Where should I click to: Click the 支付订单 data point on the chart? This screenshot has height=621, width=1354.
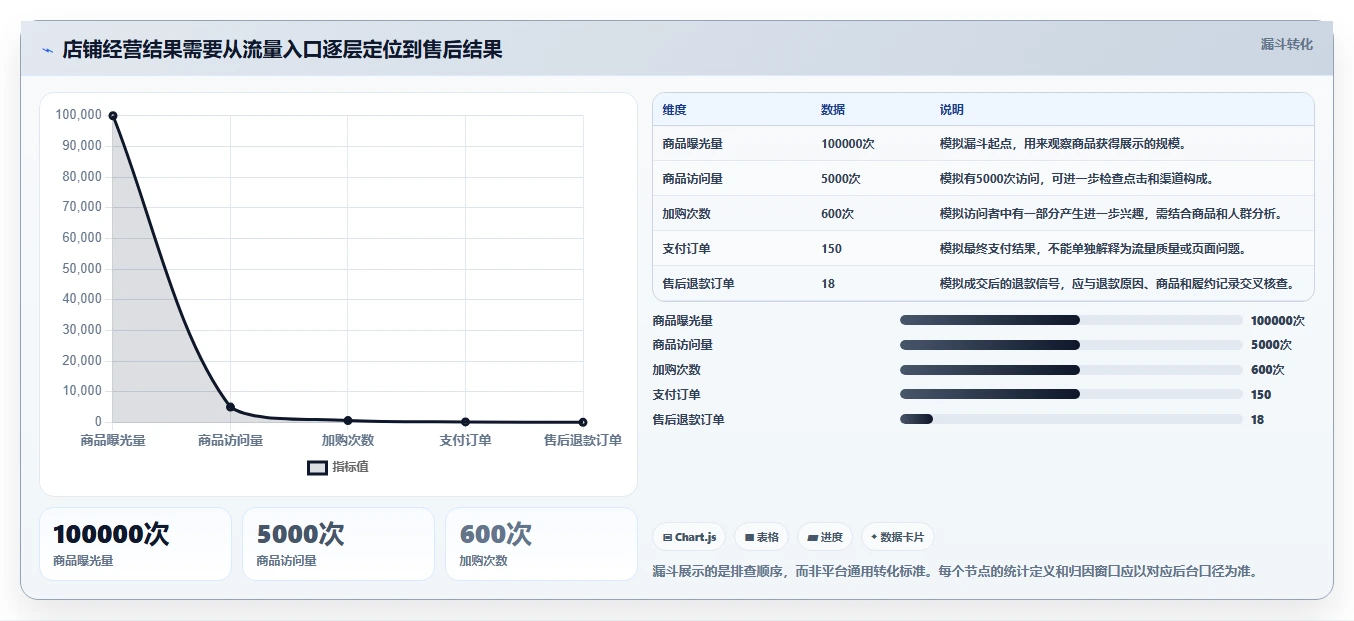tap(465, 422)
